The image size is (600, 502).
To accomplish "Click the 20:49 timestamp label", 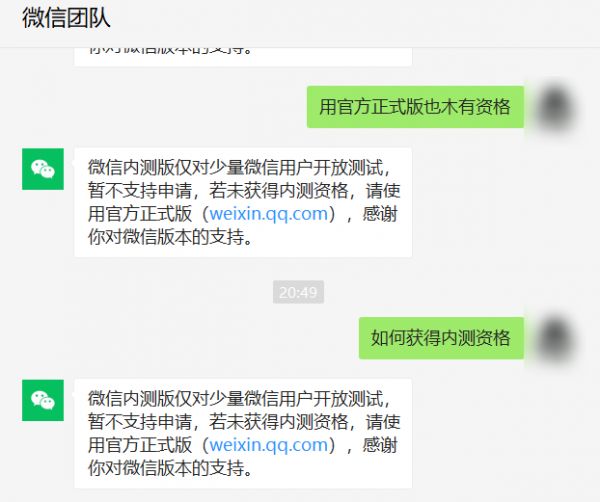I will pos(298,292).
